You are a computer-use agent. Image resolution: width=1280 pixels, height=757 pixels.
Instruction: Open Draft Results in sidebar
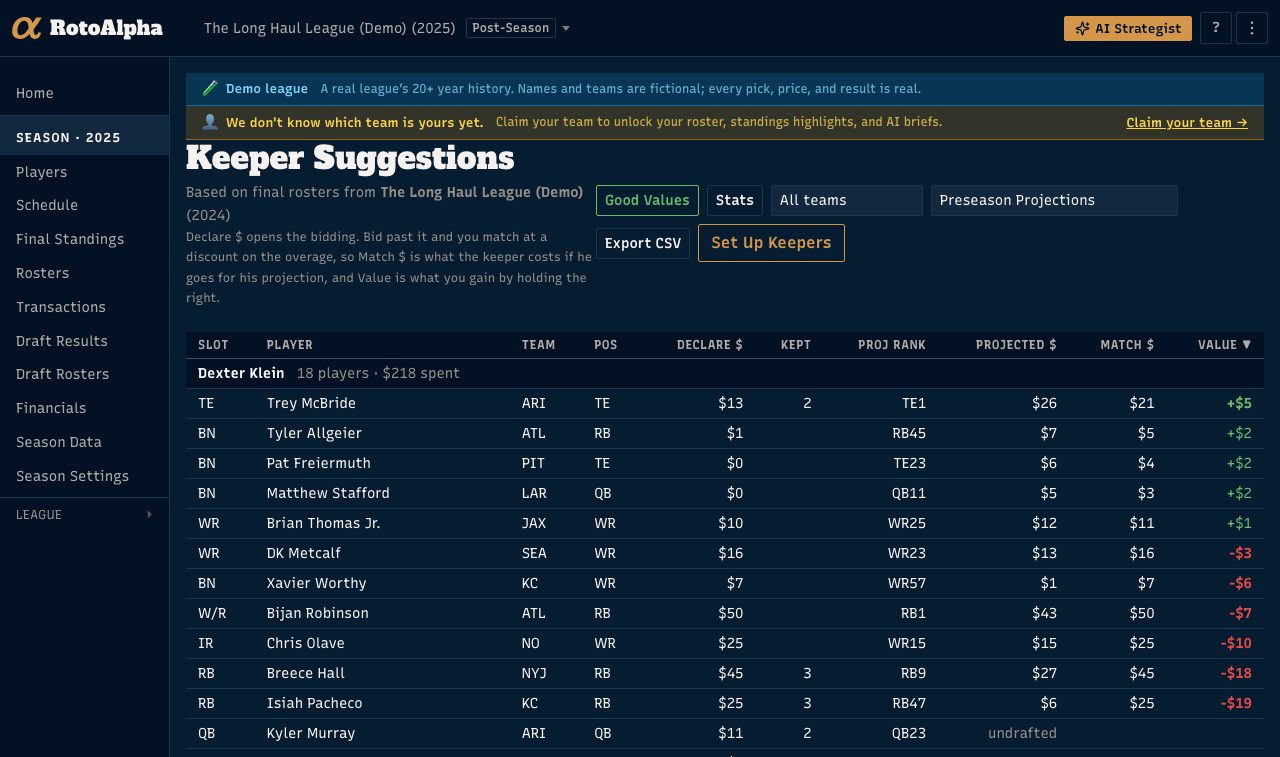click(x=62, y=341)
